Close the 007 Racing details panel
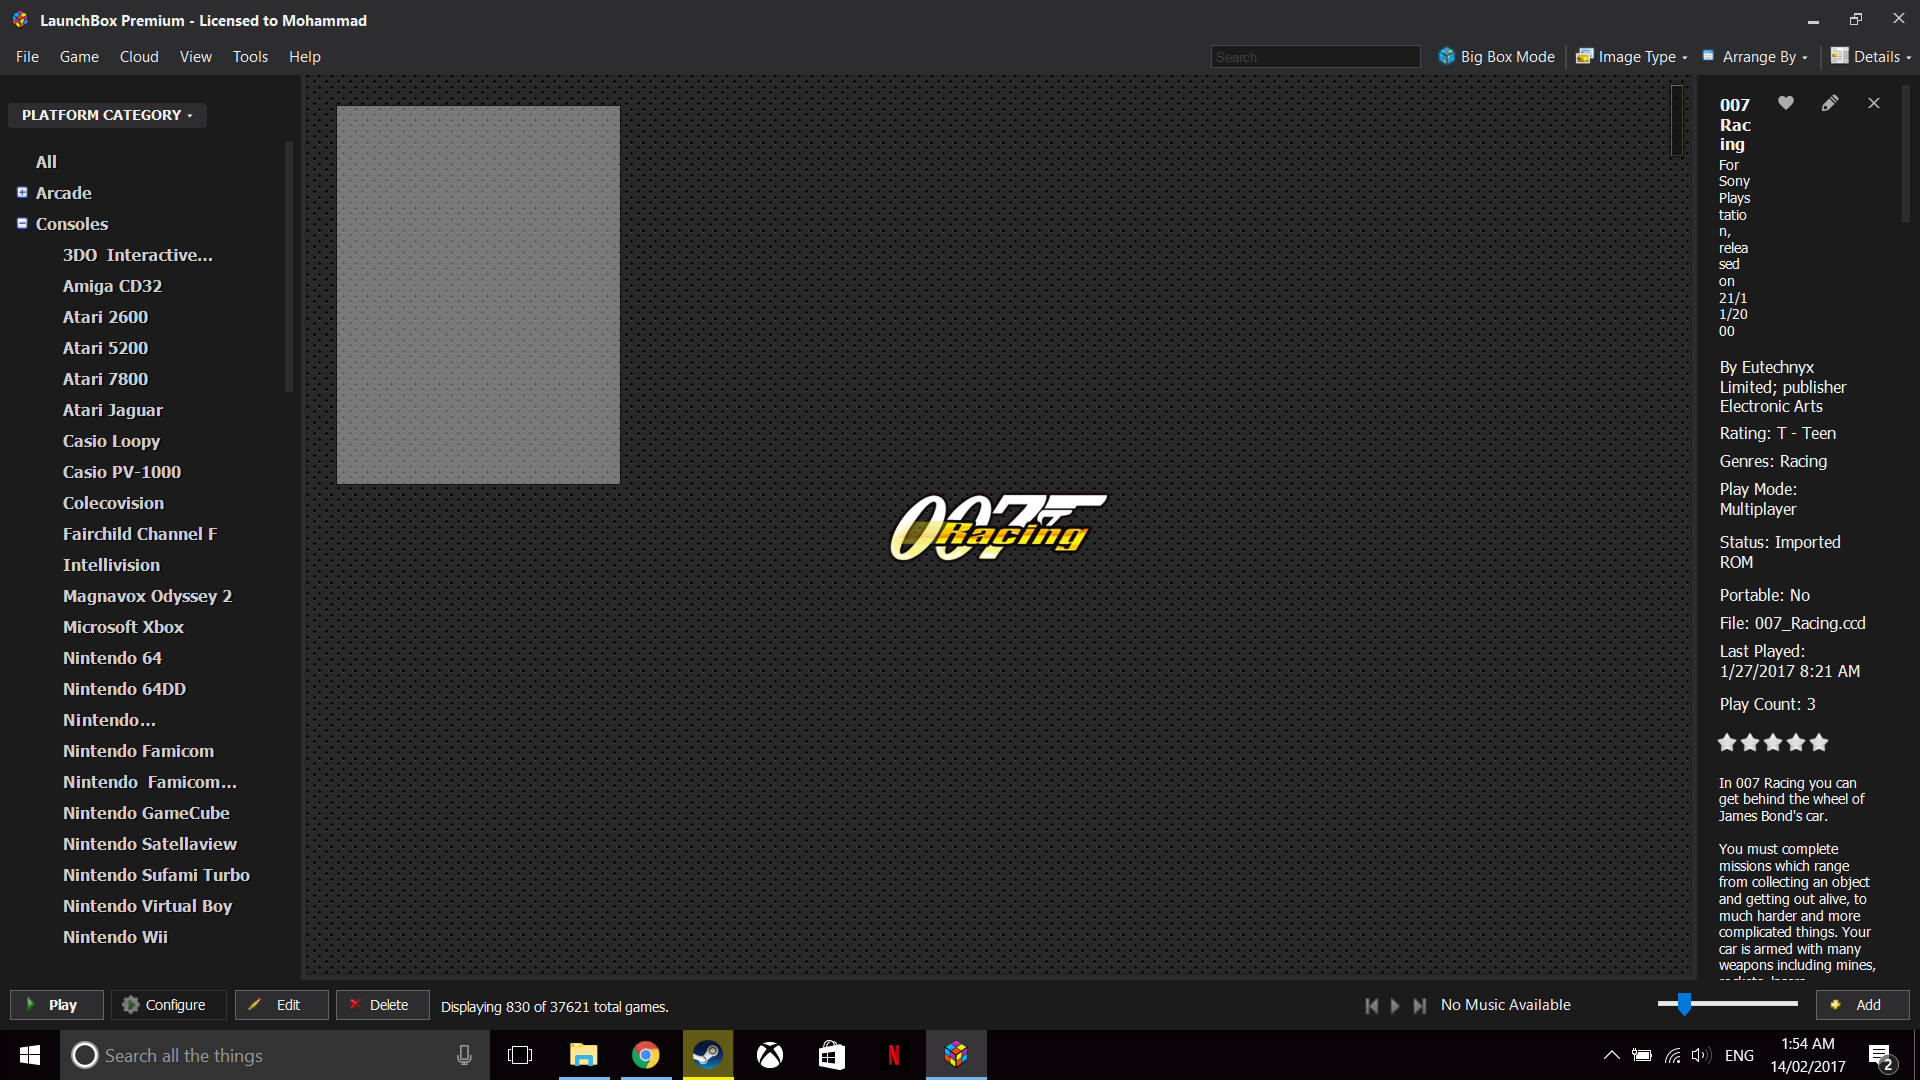This screenshot has width=1920, height=1080. tap(1874, 103)
